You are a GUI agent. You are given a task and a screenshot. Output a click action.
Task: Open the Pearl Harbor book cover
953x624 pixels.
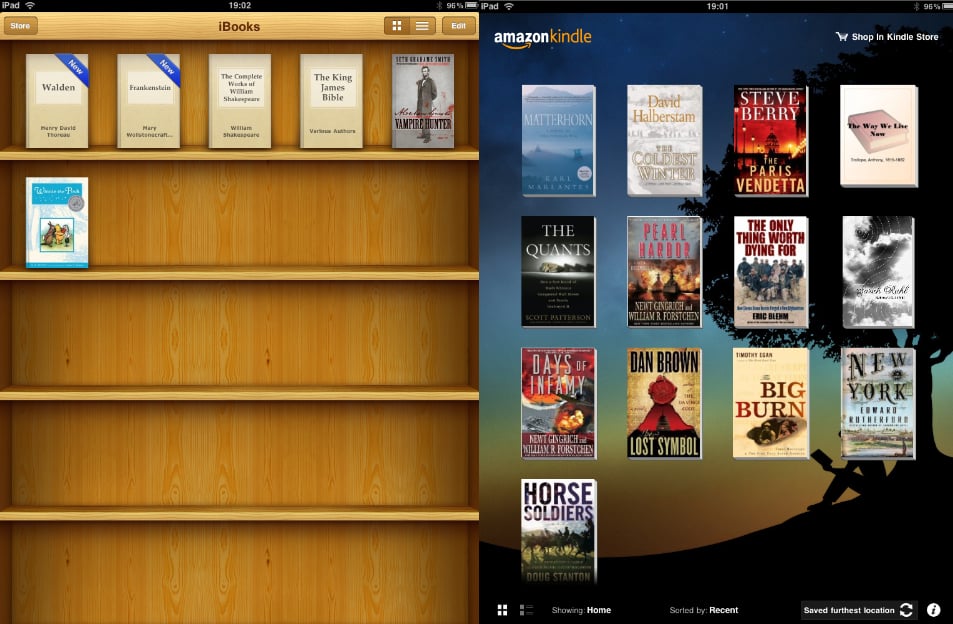coord(664,272)
